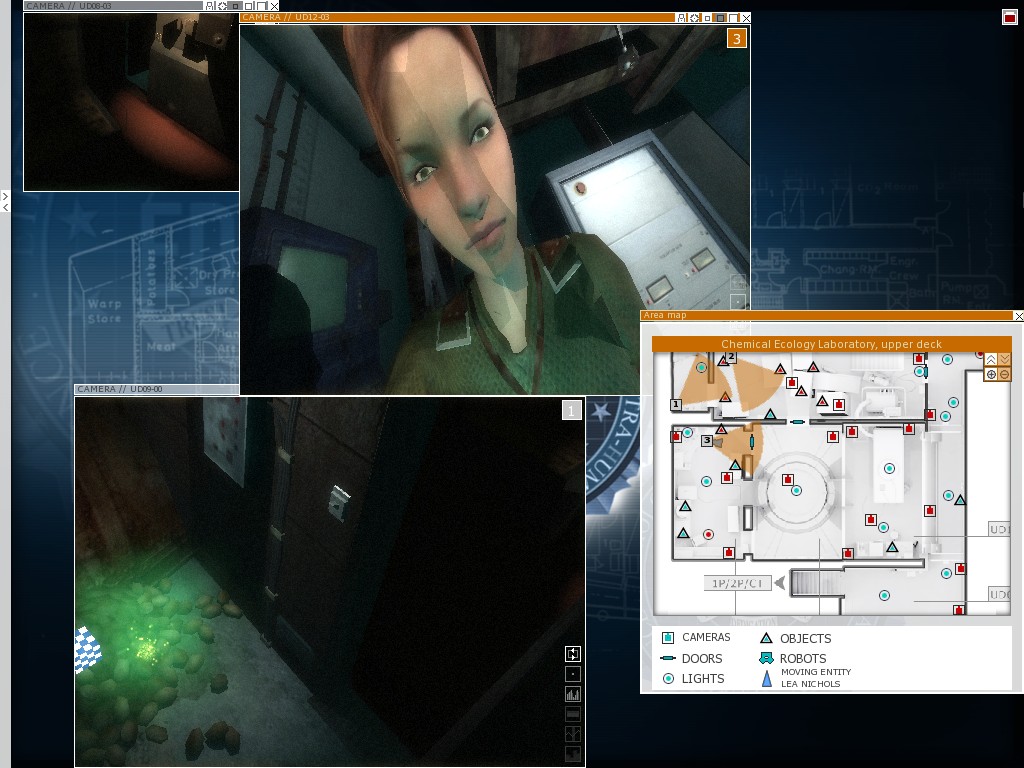
Task: Click the Area map window title bar
Action: 826,315
